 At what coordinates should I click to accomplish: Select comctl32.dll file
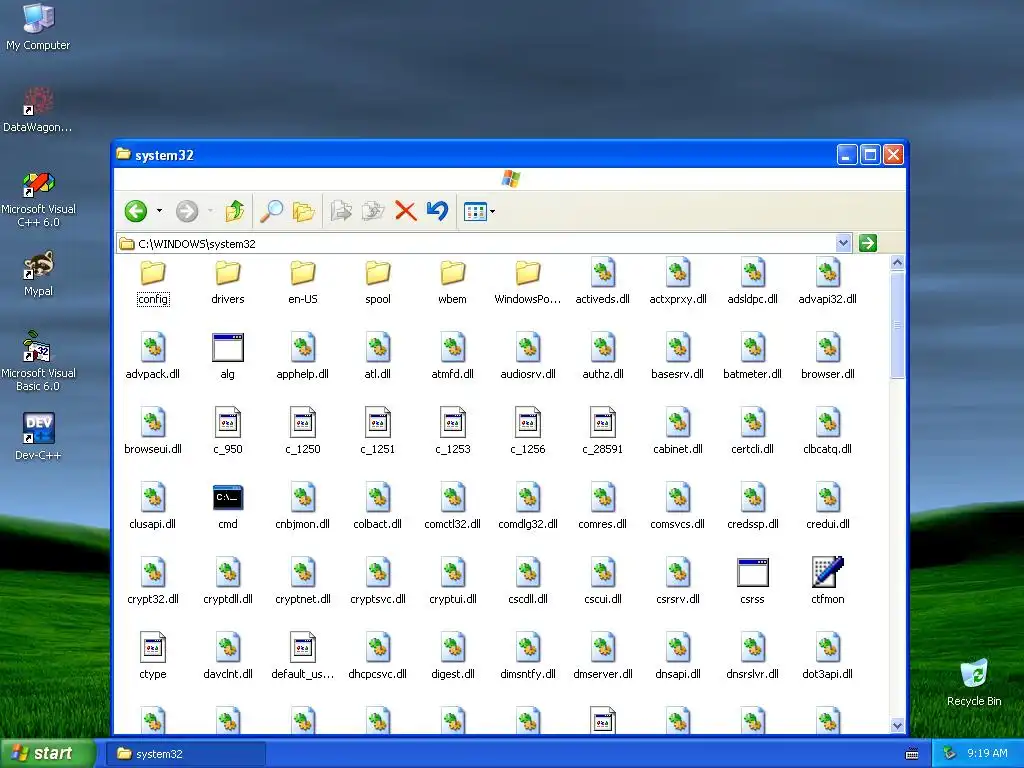tap(453, 507)
